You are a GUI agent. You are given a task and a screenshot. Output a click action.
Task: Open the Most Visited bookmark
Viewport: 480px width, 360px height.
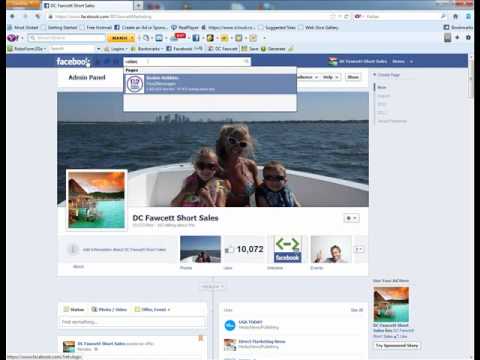(23, 27)
